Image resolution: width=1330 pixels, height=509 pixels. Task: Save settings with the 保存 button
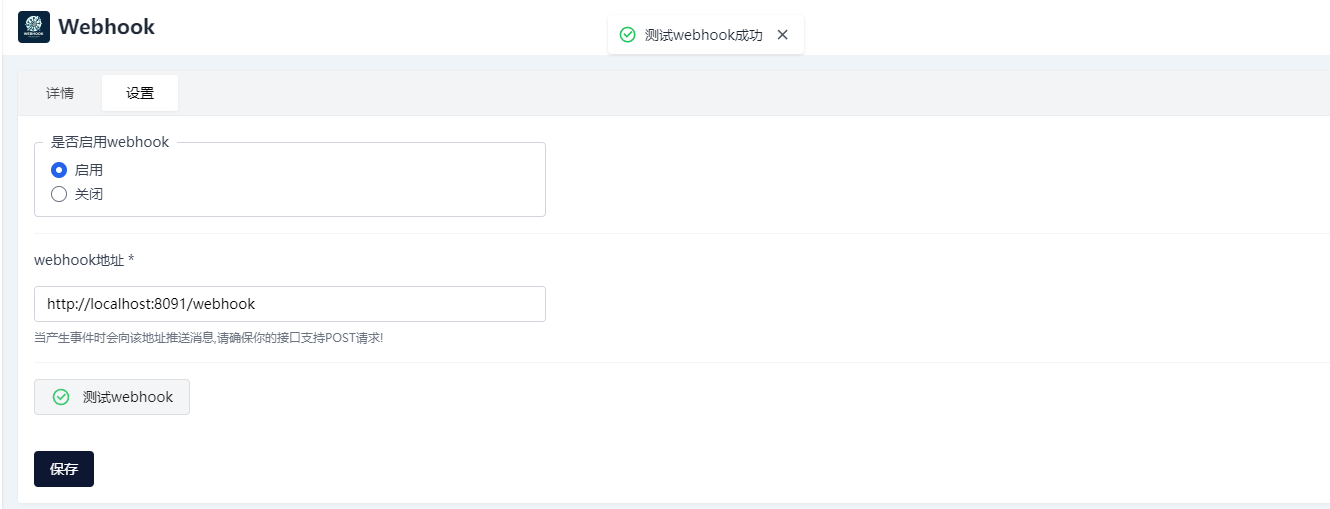coord(64,469)
